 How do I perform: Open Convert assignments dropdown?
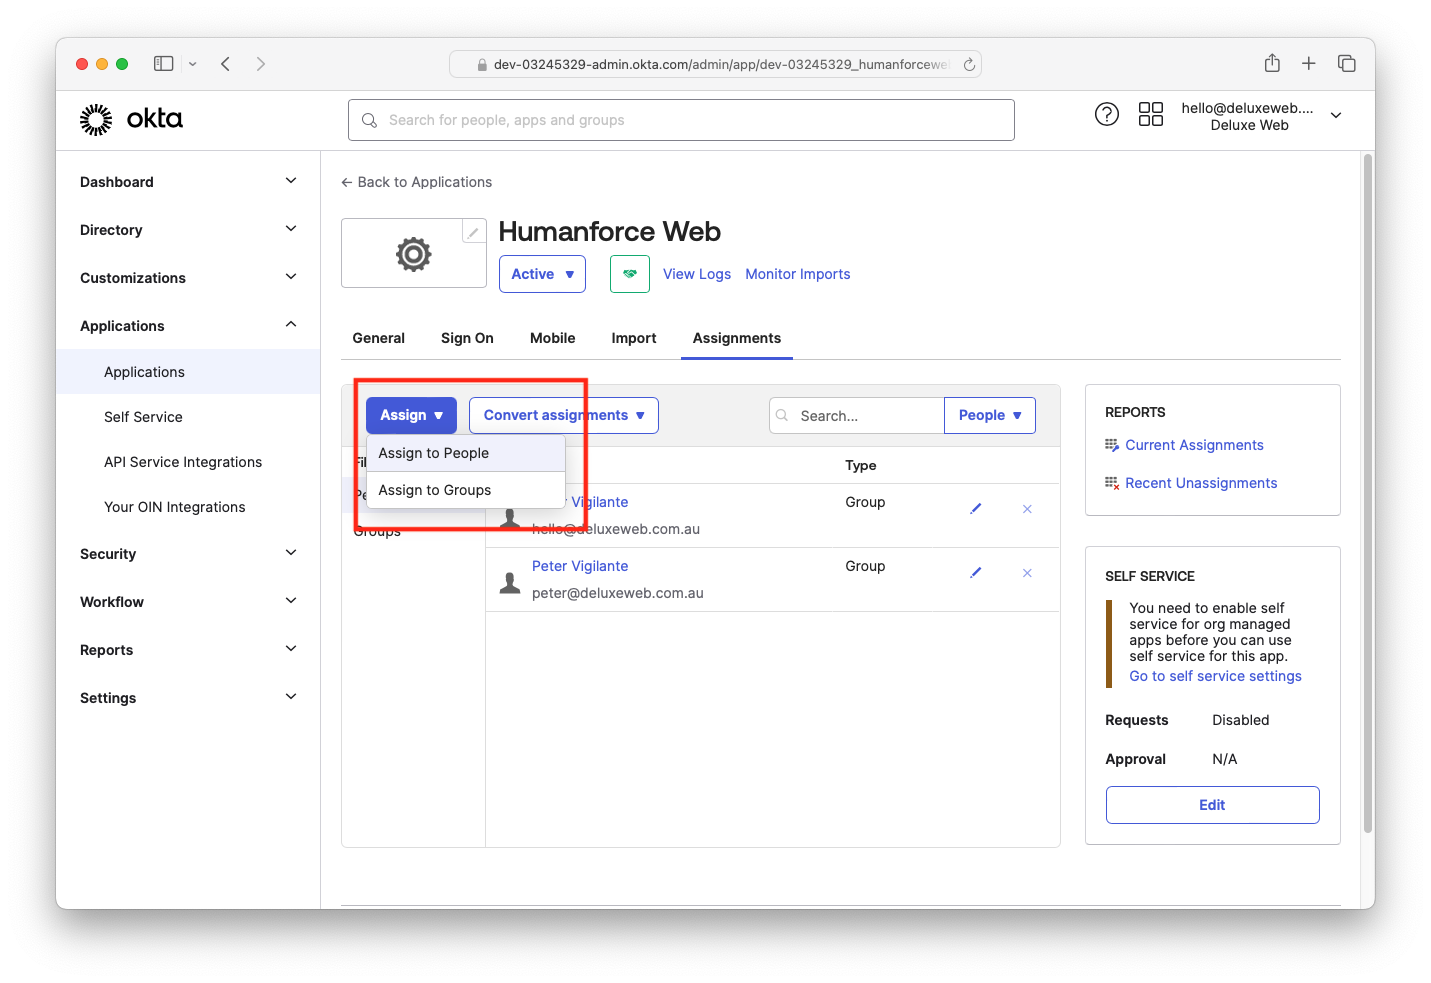pyautogui.click(x=564, y=415)
